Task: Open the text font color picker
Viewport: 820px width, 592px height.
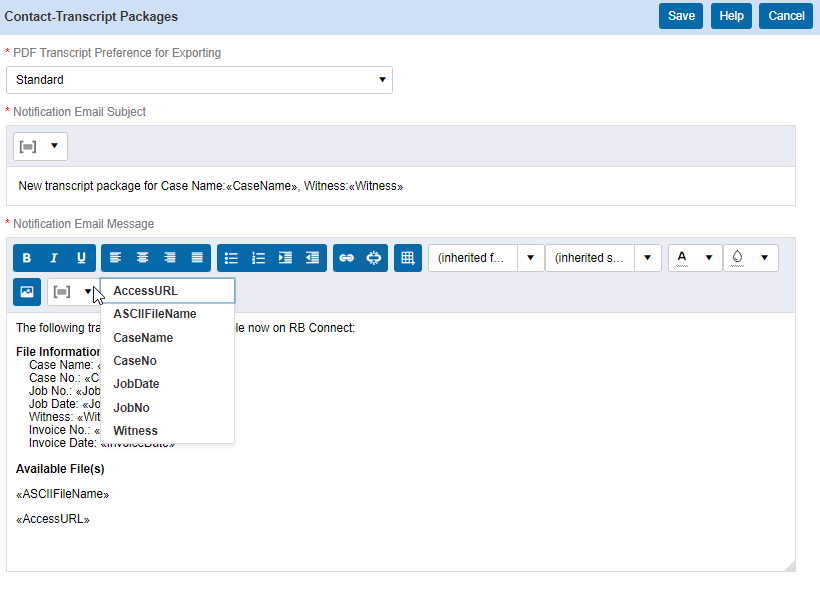Action: pos(695,258)
